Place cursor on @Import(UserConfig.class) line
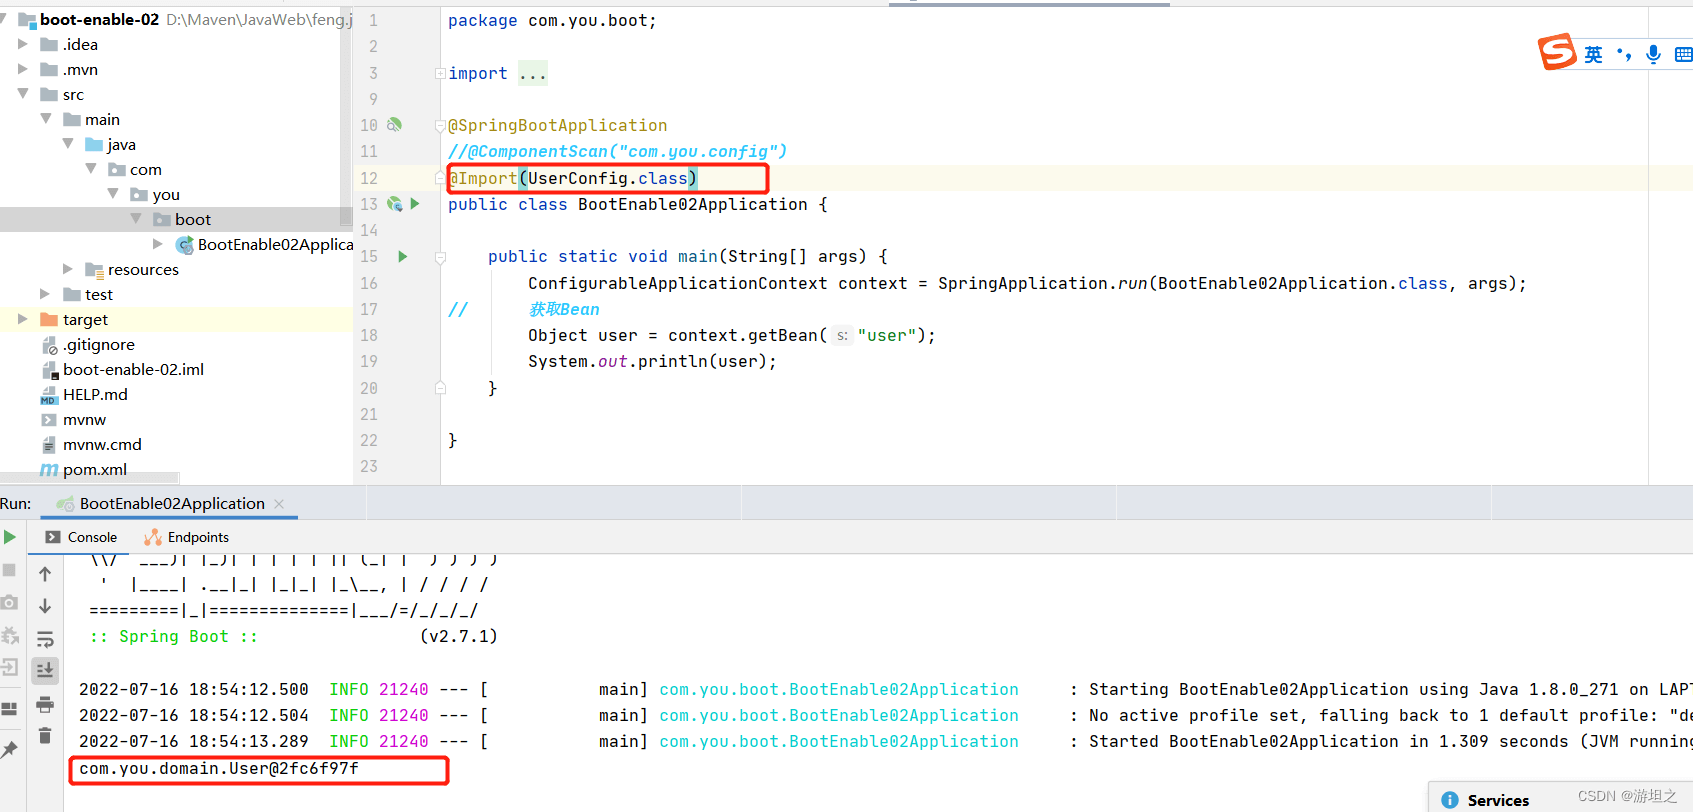Image resolution: width=1693 pixels, height=812 pixels. click(572, 178)
